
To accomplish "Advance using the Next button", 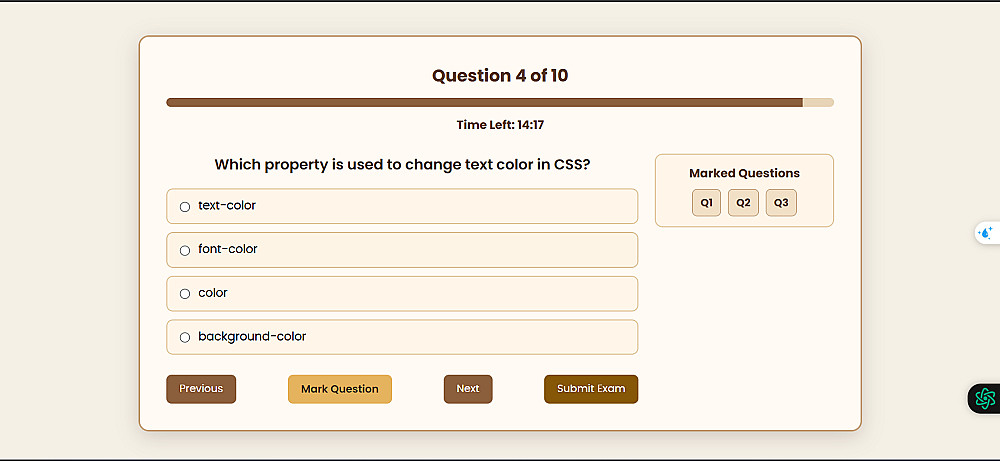I will [468, 389].
